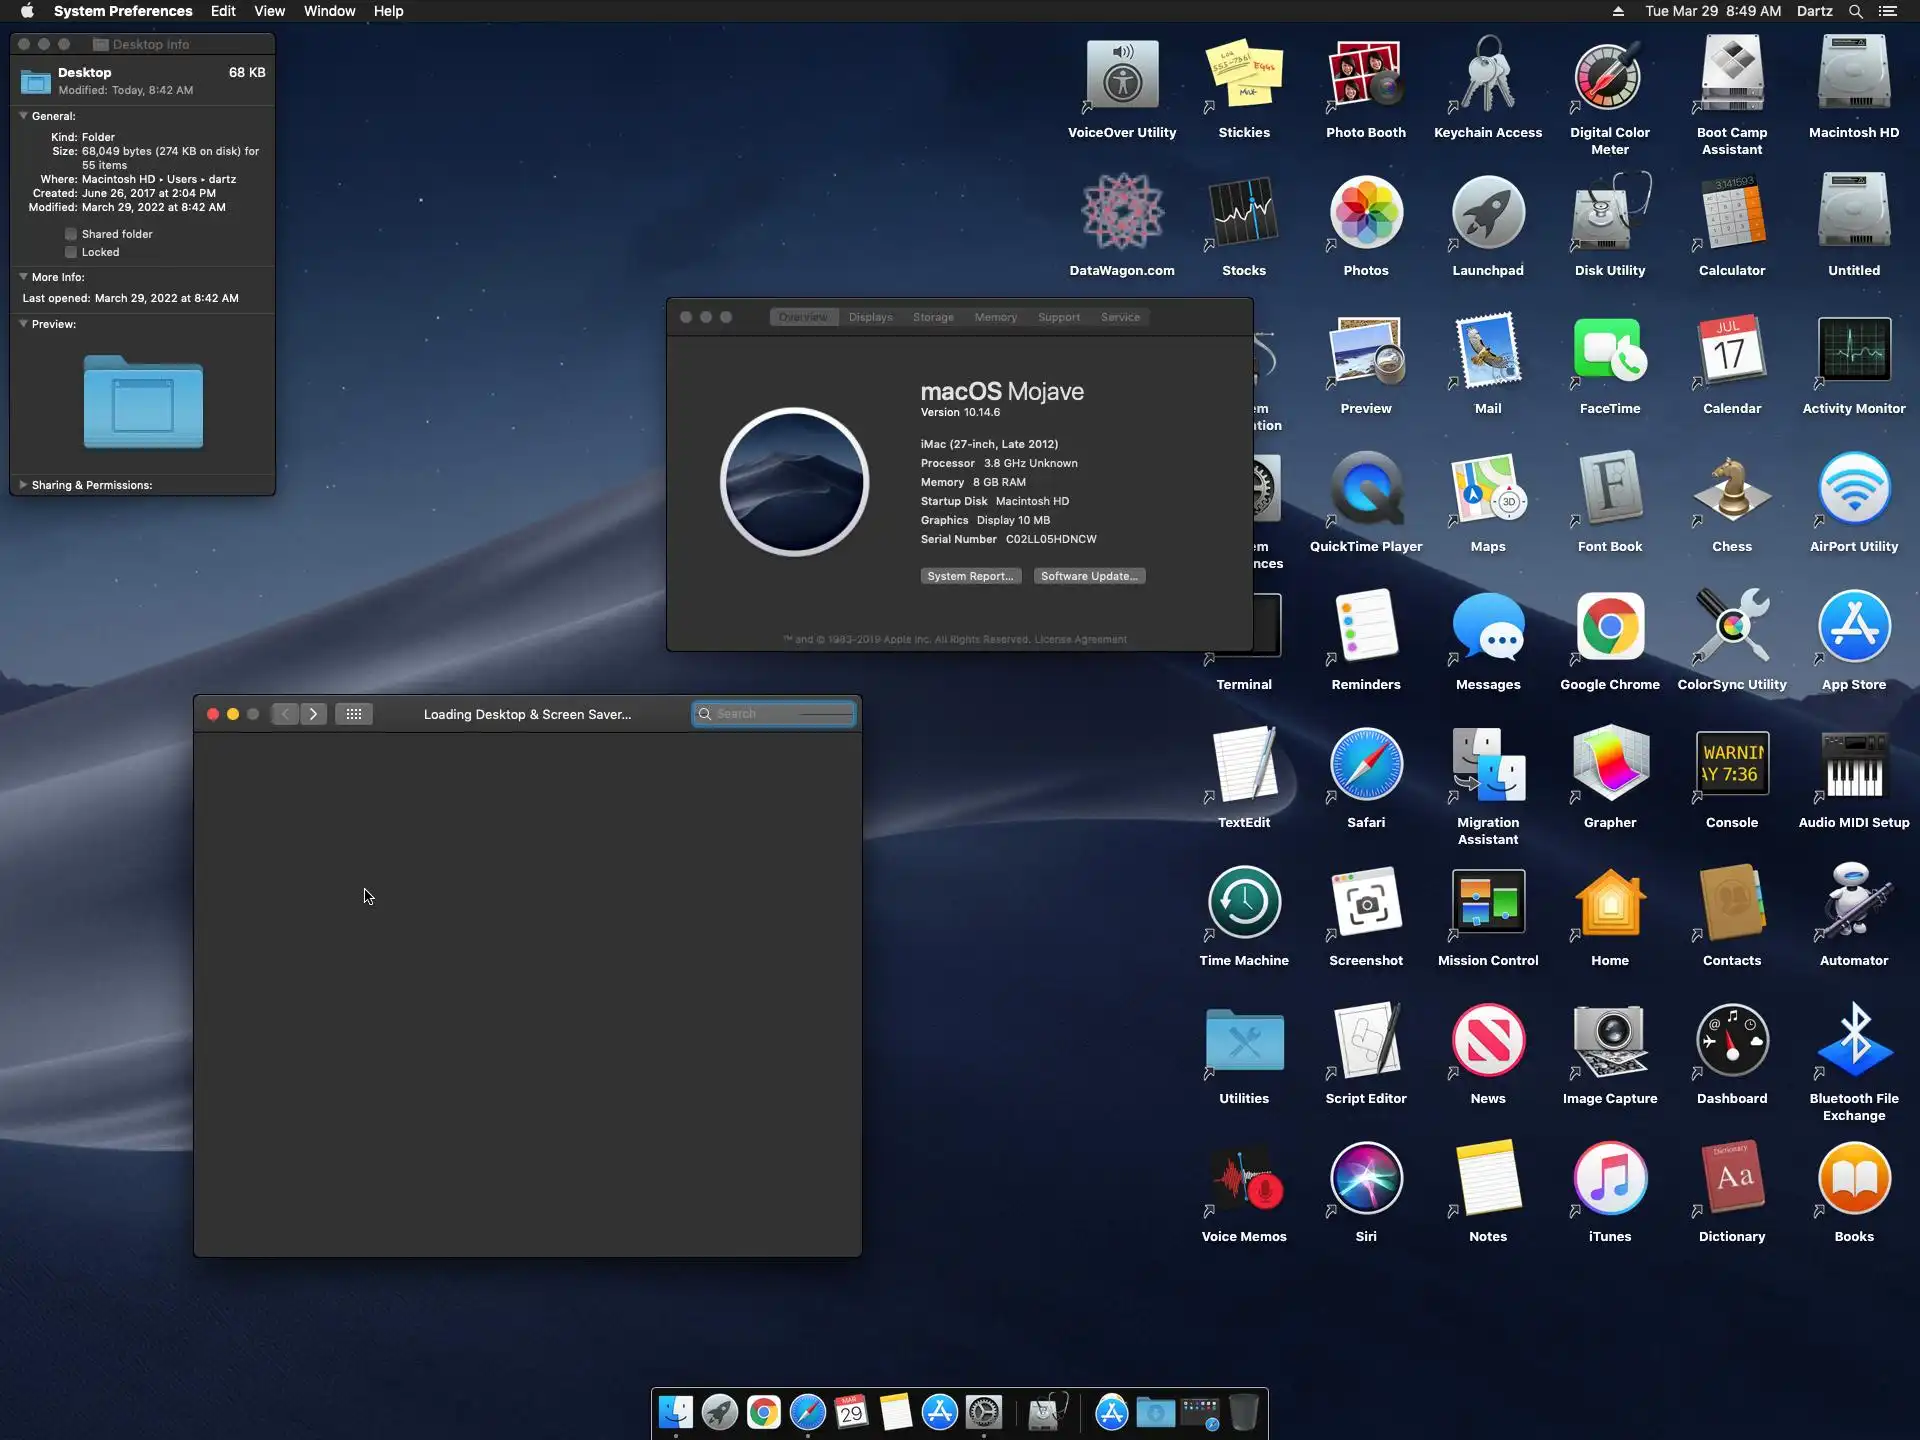
Task: Open the Time Machine icon
Action: point(1243,903)
